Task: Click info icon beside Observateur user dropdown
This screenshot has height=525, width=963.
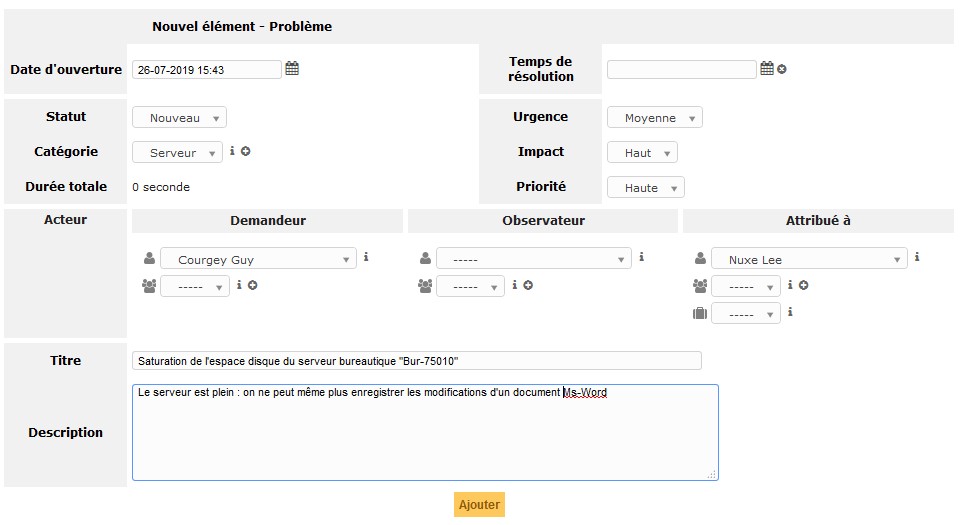Action: [641, 257]
